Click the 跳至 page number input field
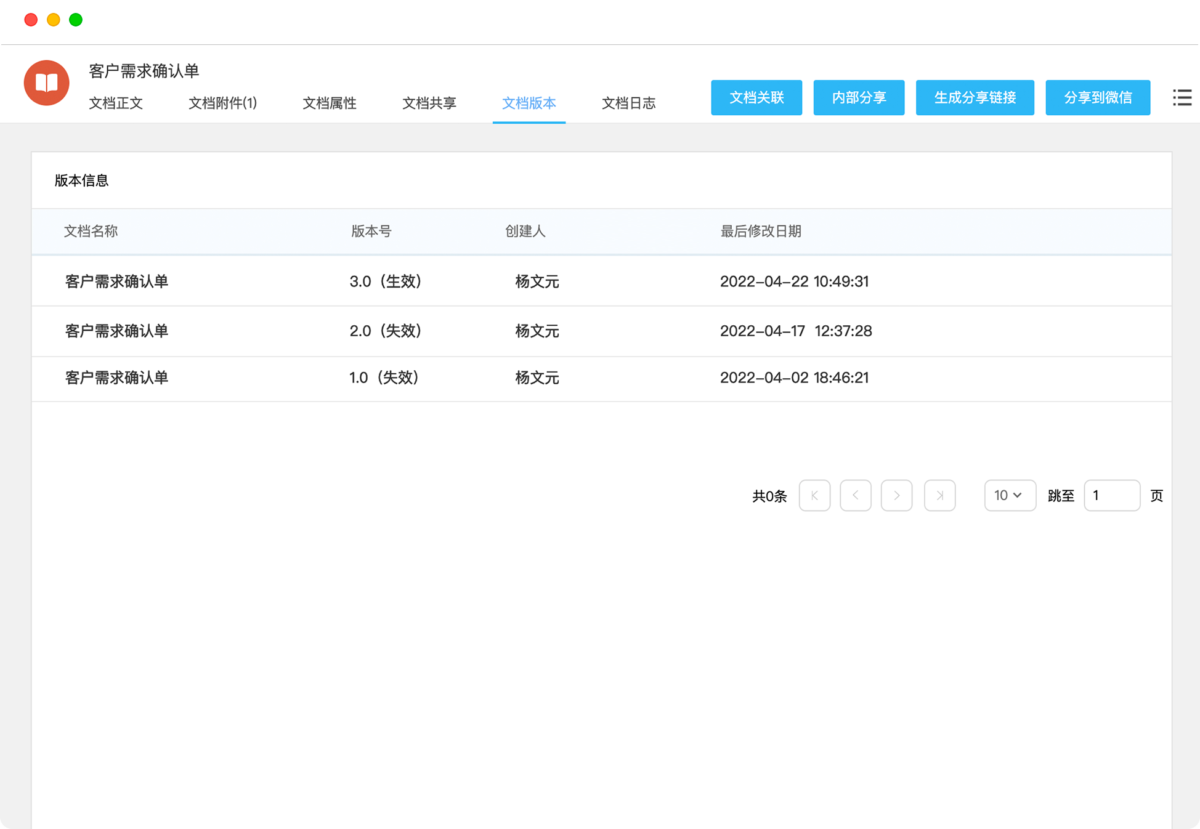This screenshot has width=1200, height=829. click(x=1112, y=495)
